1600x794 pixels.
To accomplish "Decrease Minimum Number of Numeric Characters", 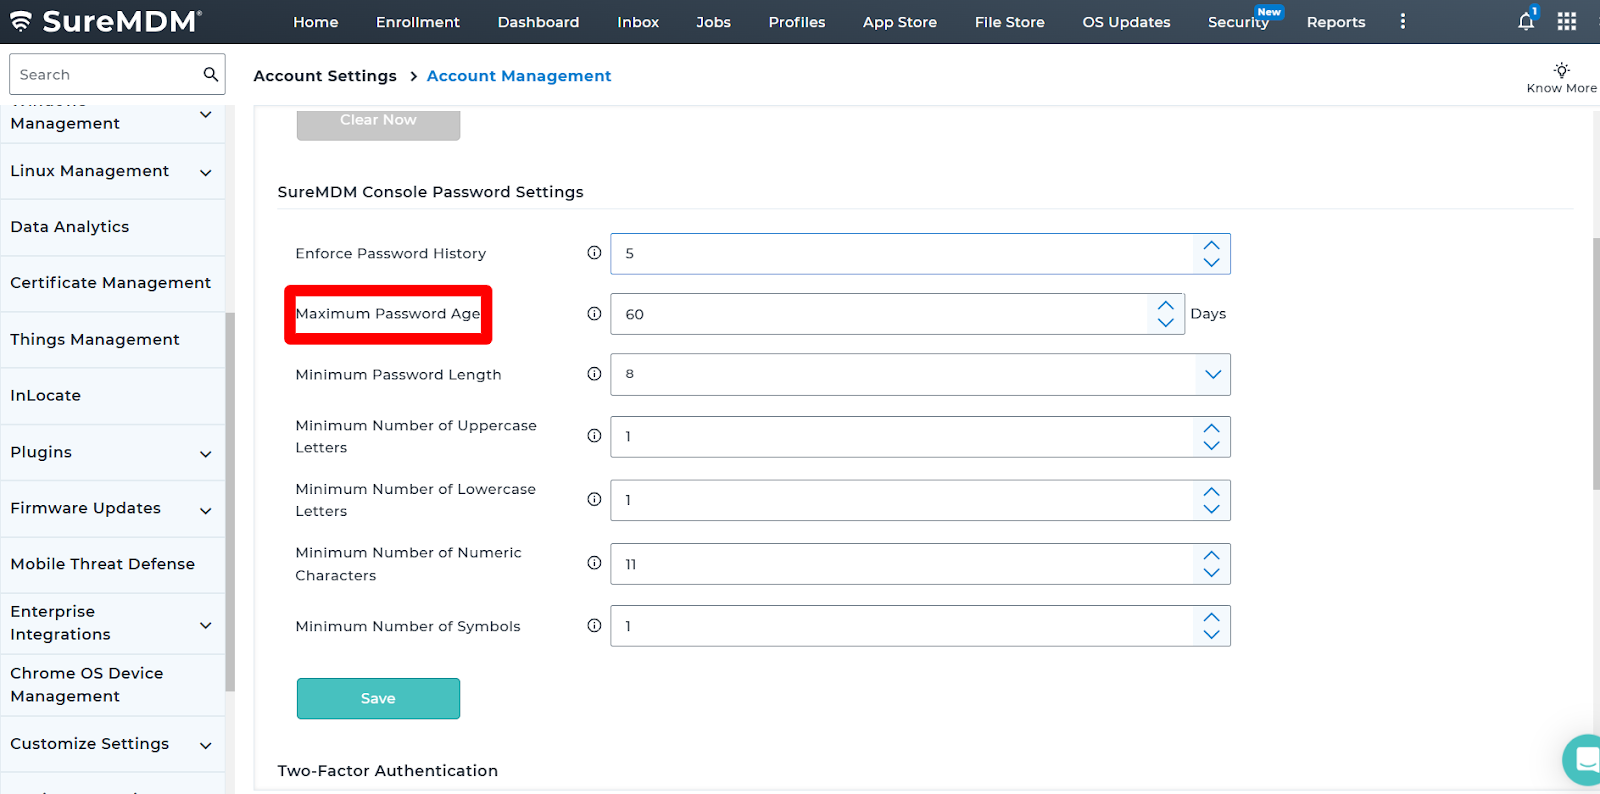I will coord(1211,573).
